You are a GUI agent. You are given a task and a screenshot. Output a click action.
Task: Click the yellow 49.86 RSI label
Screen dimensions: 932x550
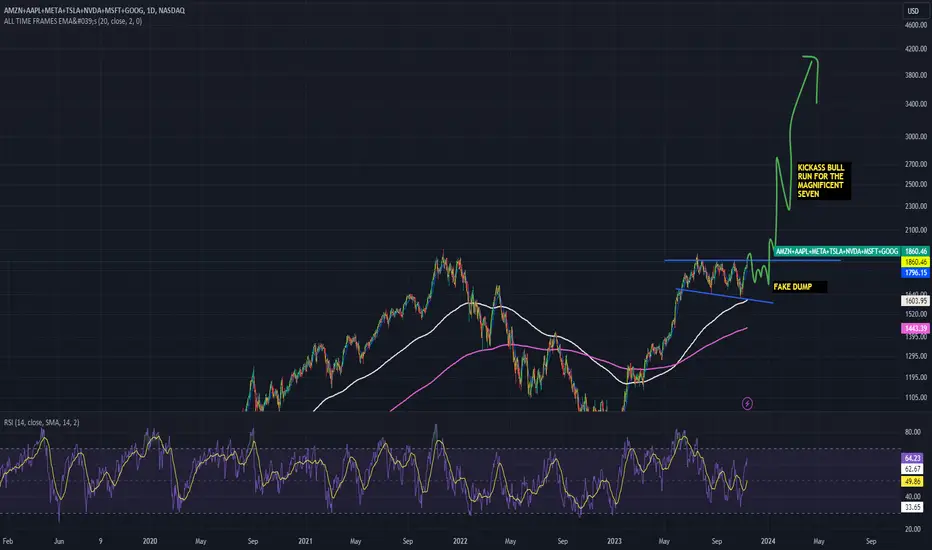(x=913, y=481)
